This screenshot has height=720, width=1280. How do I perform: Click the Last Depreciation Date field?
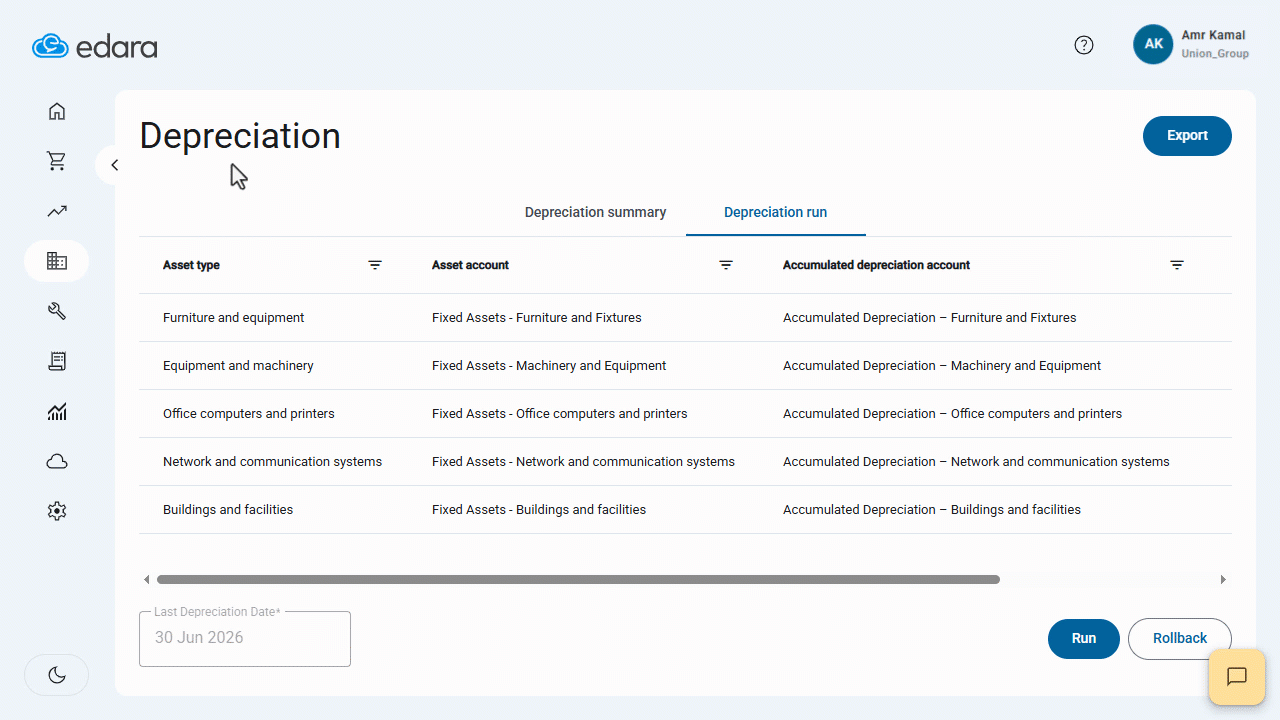click(245, 638)
